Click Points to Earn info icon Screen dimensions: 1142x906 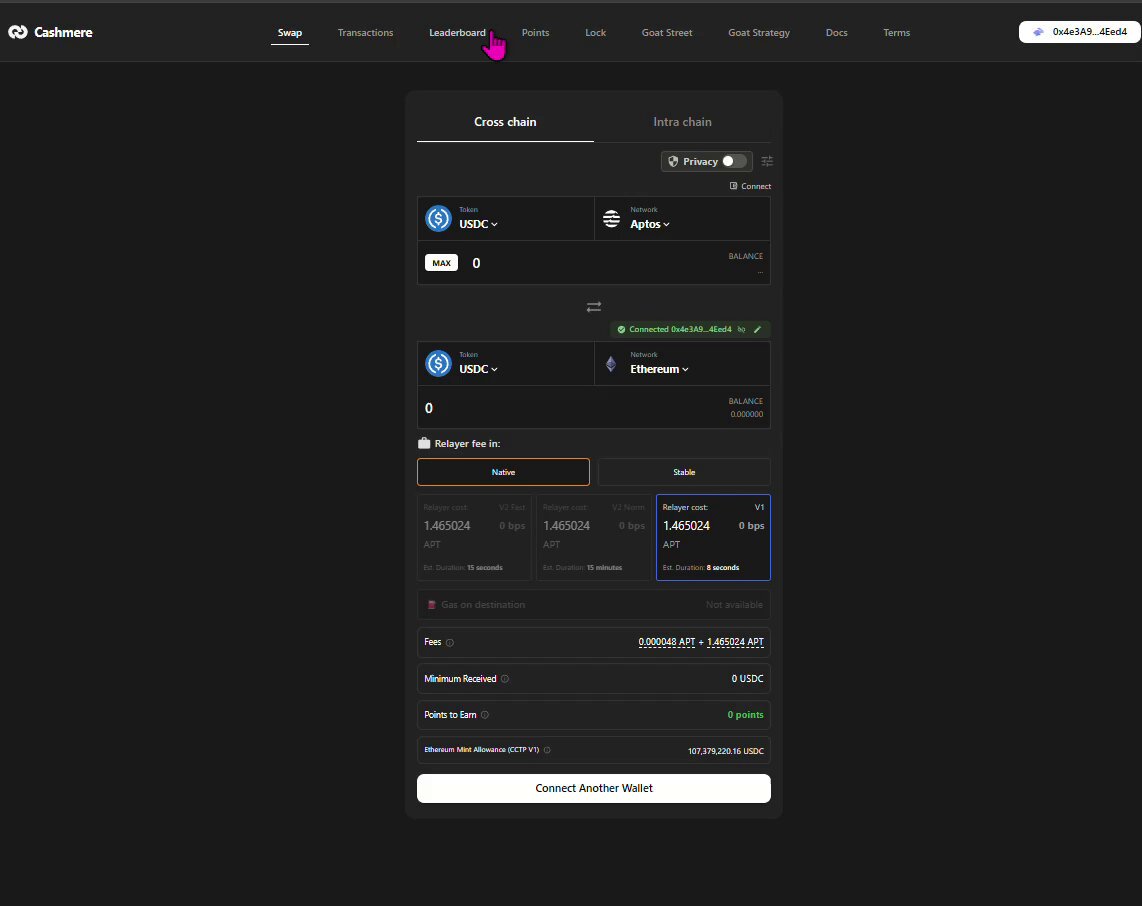(x=485, y=714)
